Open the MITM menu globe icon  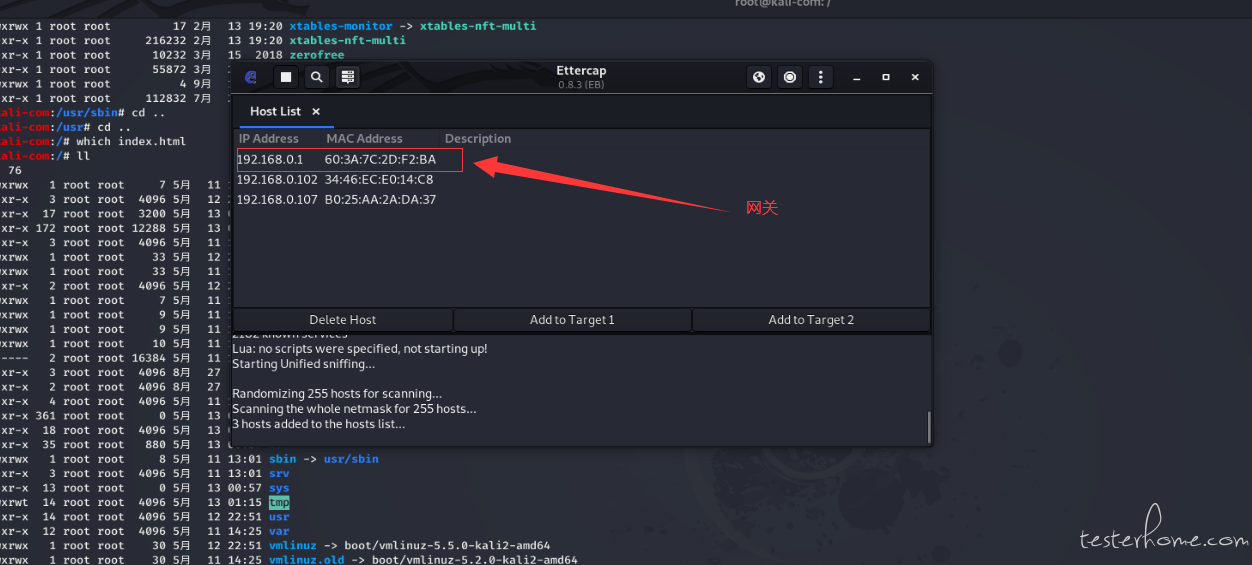(759, 77)
